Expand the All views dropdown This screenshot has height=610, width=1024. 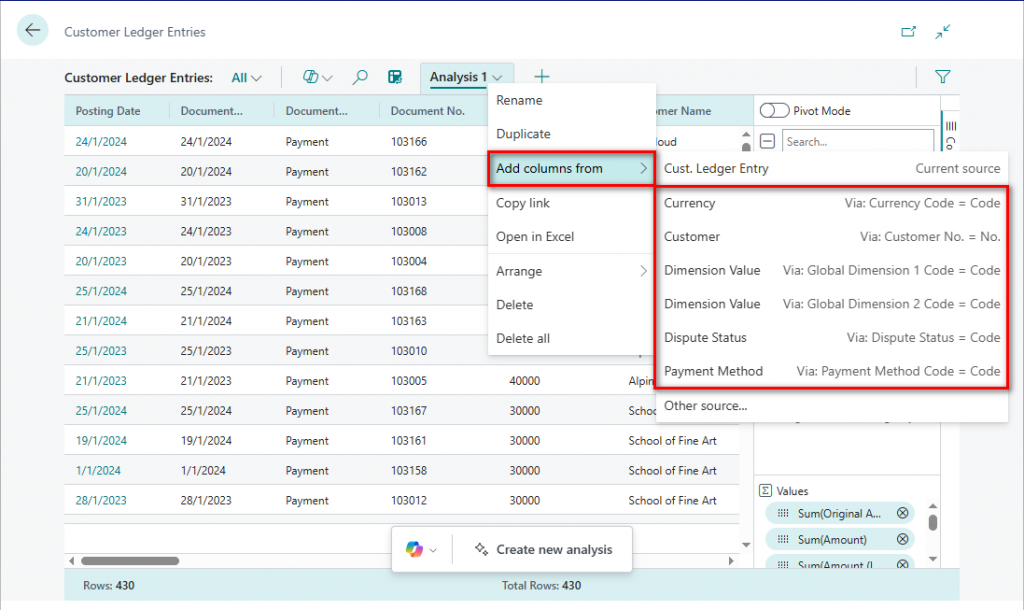pos(246,77)
